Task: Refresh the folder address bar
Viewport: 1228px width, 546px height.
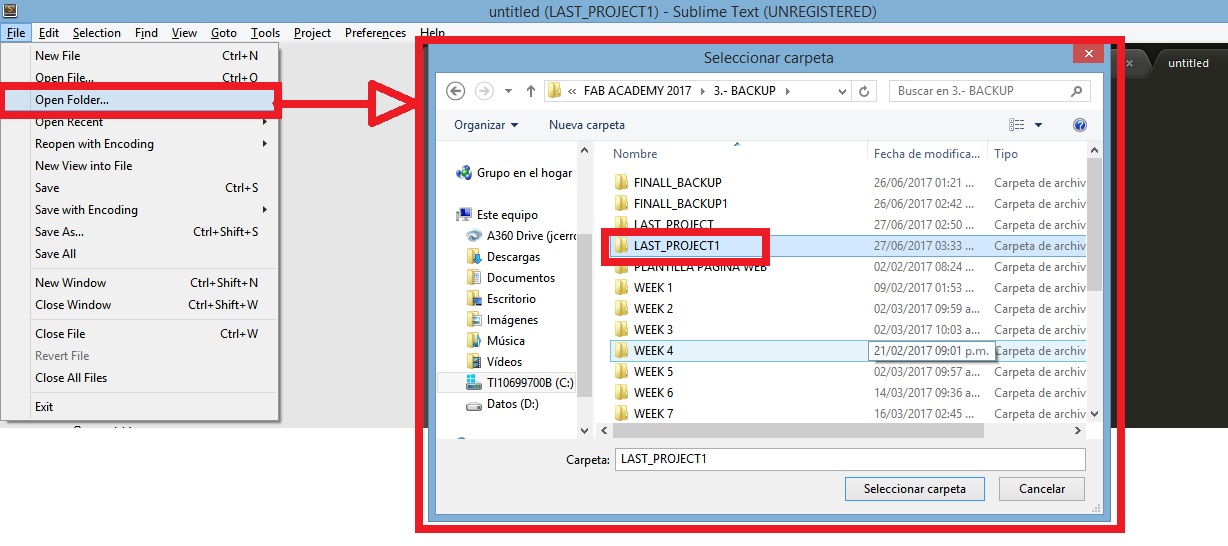Action: (x=865, y=91)
